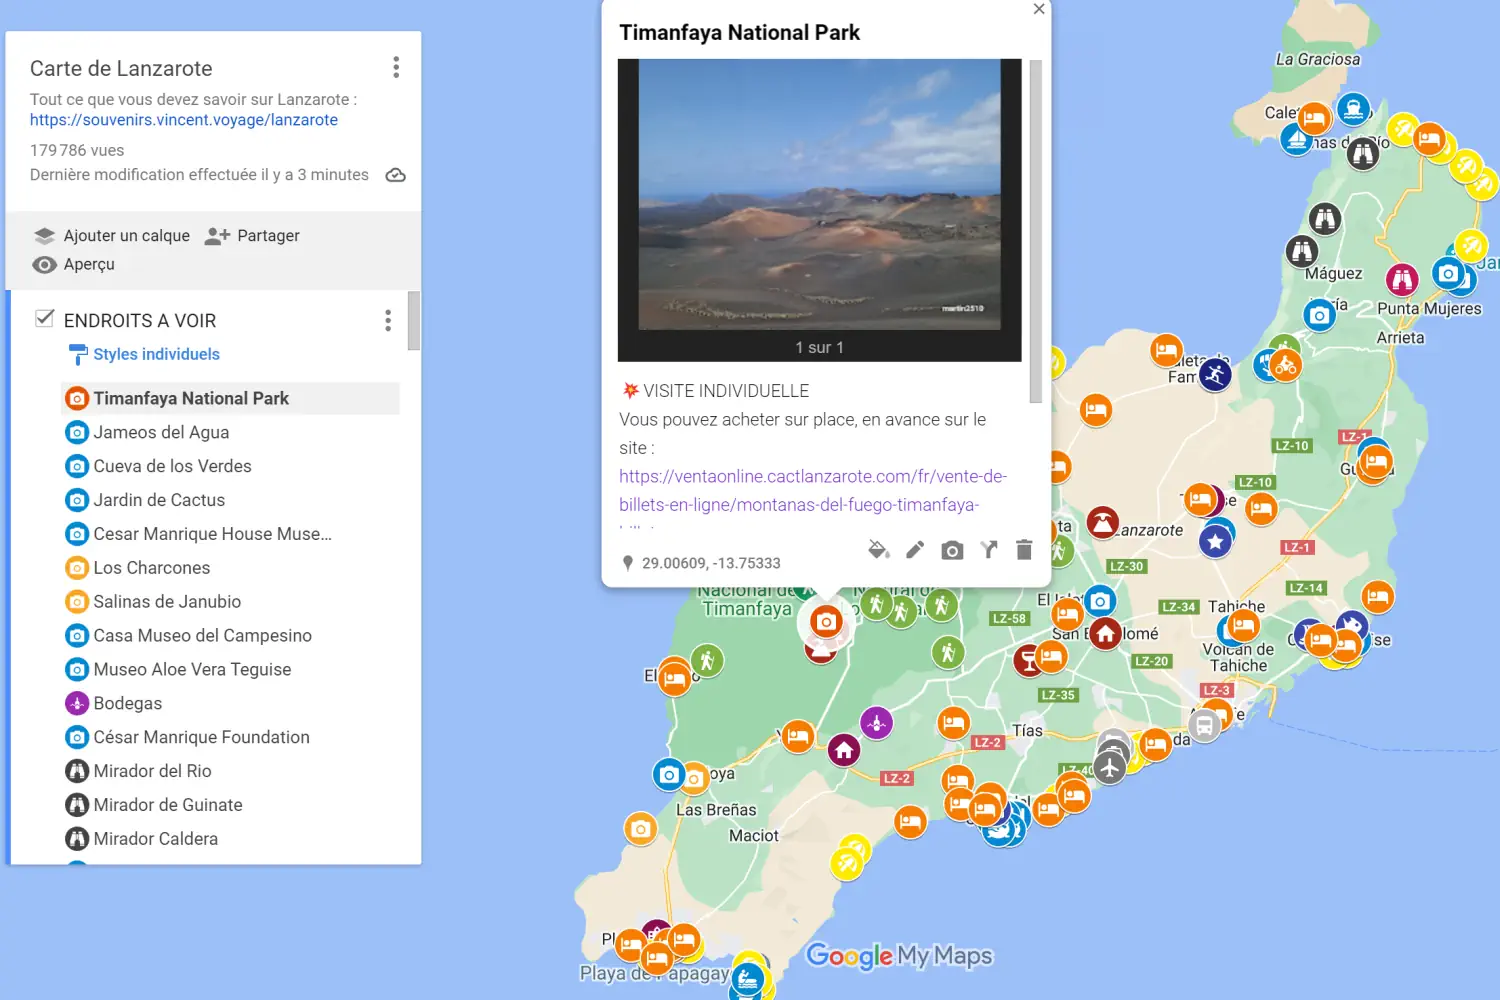Click the cloud save status icon
This screenshot has height=1000, width=1500.
point(396,175)
